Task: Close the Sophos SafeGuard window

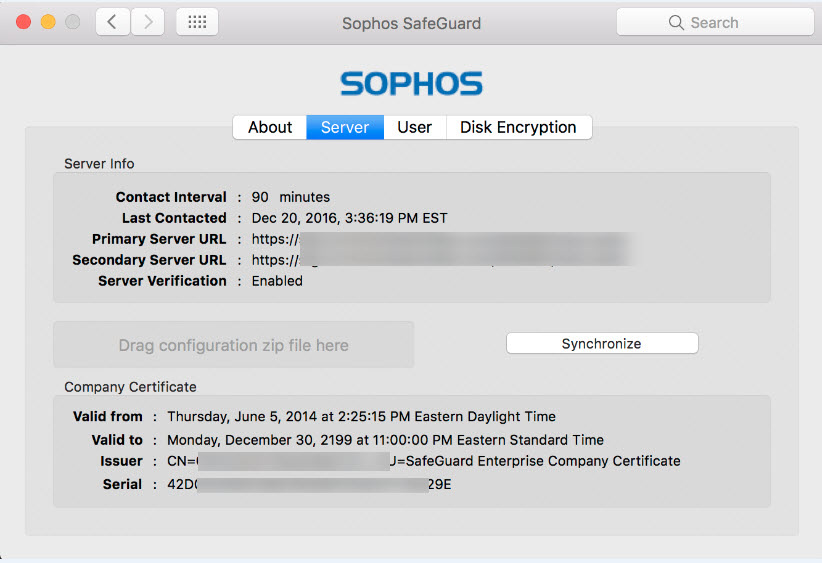Action: [x=24, y=22]
